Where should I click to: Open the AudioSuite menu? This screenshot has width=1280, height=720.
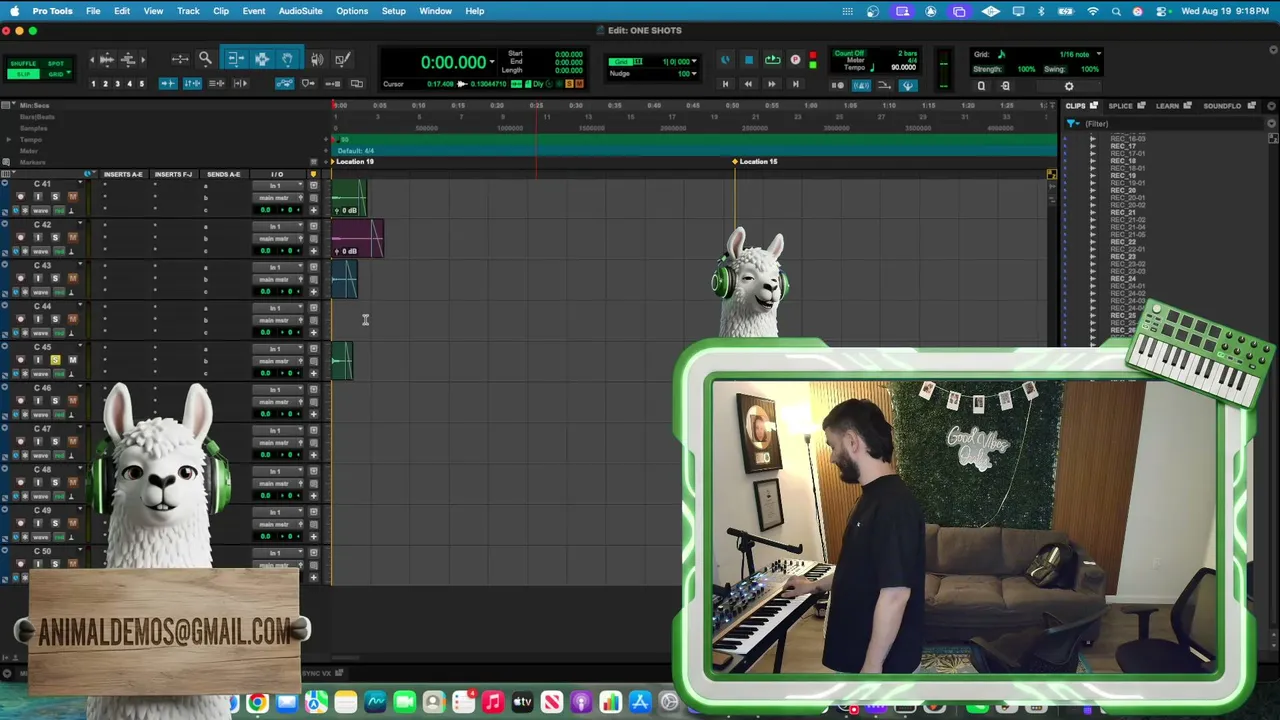(300, 11)
